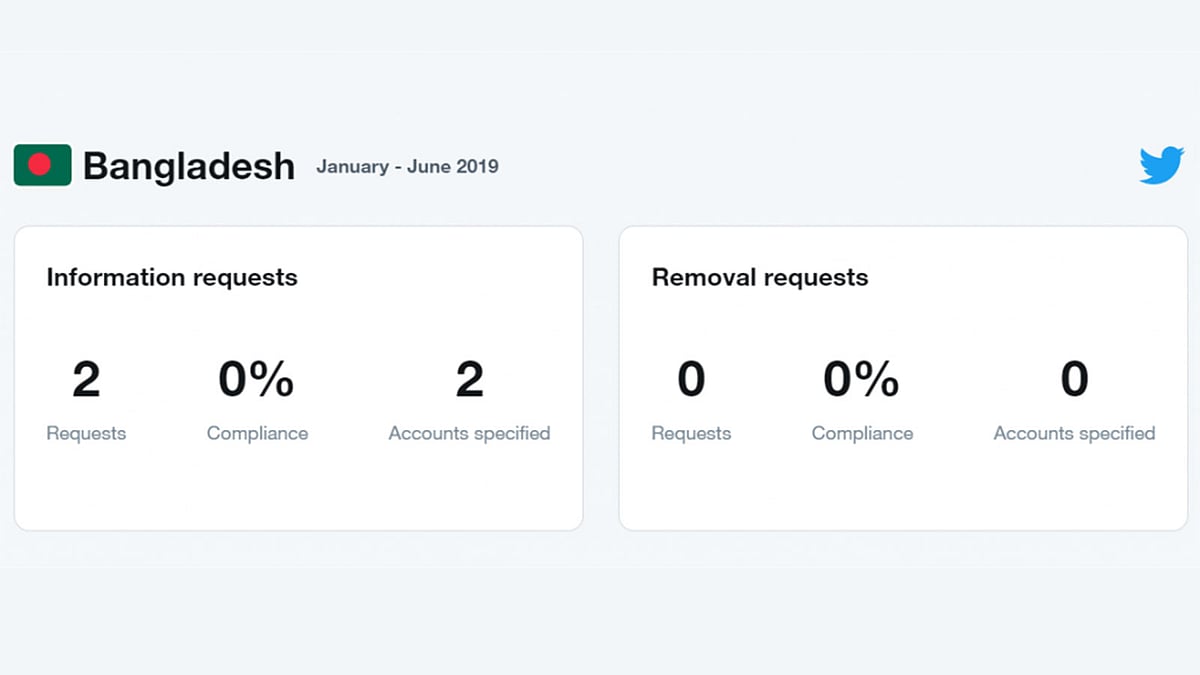Click the Requests label under Information requests

point(86,433)
